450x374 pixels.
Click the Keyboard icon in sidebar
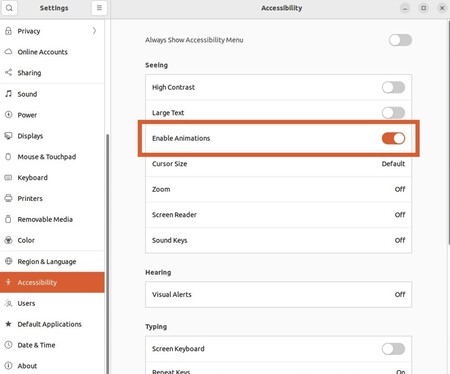click(x=8, y=177)
